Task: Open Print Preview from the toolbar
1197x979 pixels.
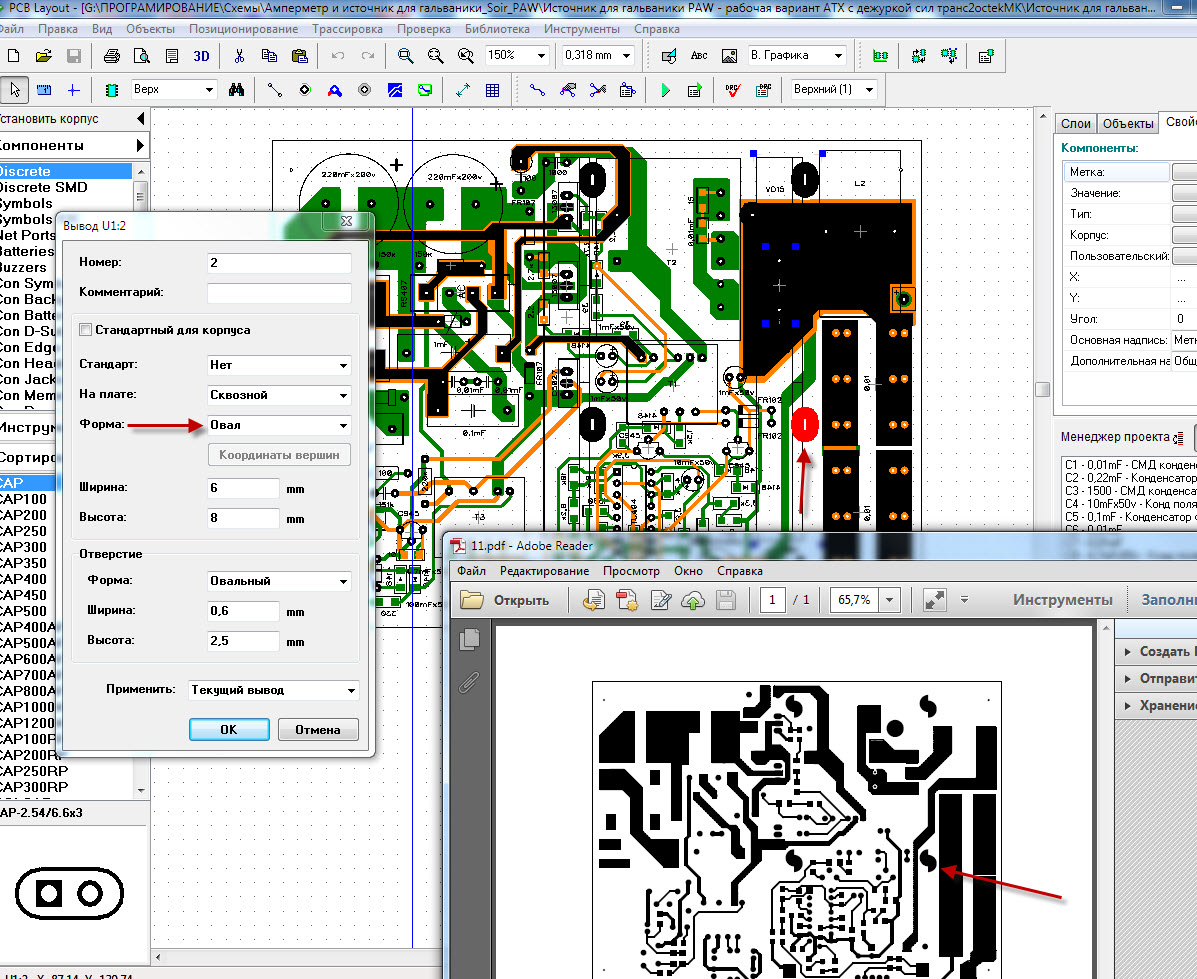Action: click(141, 56)
